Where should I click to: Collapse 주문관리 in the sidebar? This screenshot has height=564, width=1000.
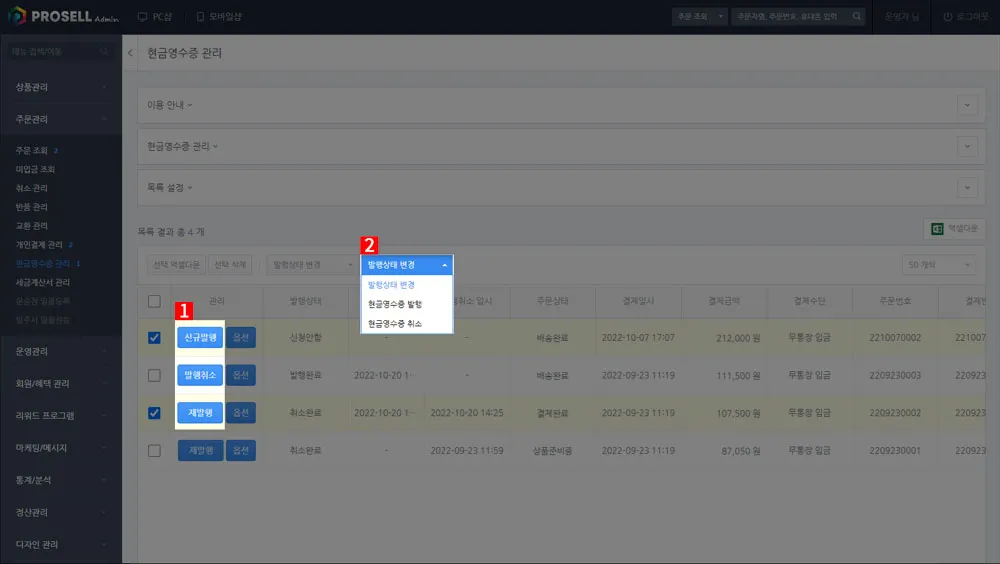click(x=61, y=119)
